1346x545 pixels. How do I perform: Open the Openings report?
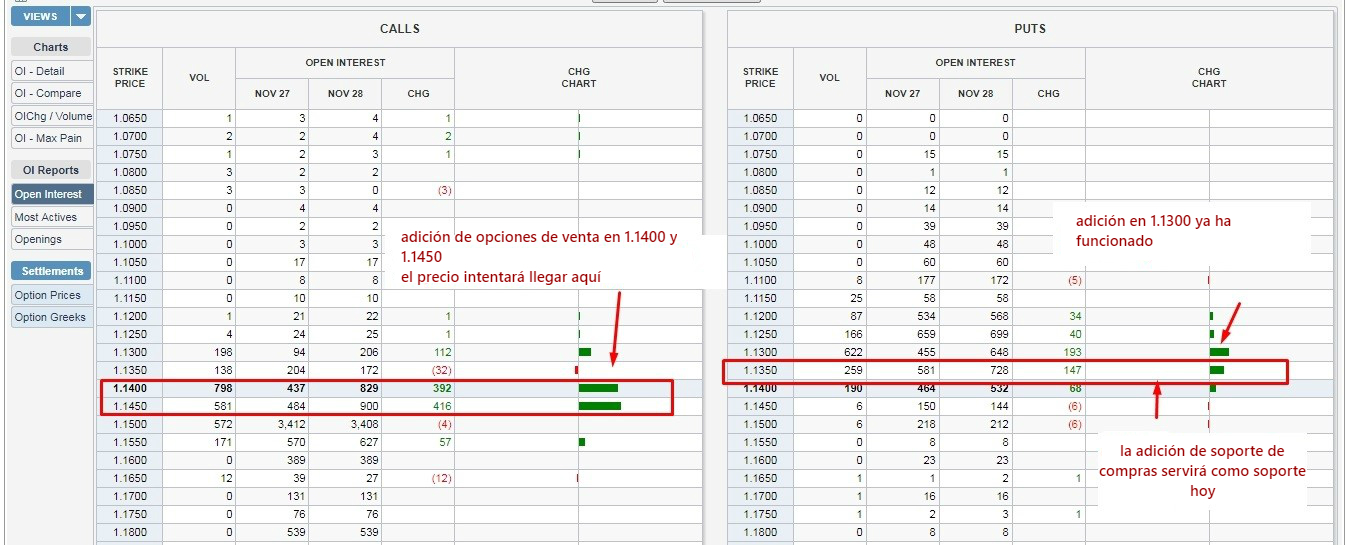tap(38, 239)
